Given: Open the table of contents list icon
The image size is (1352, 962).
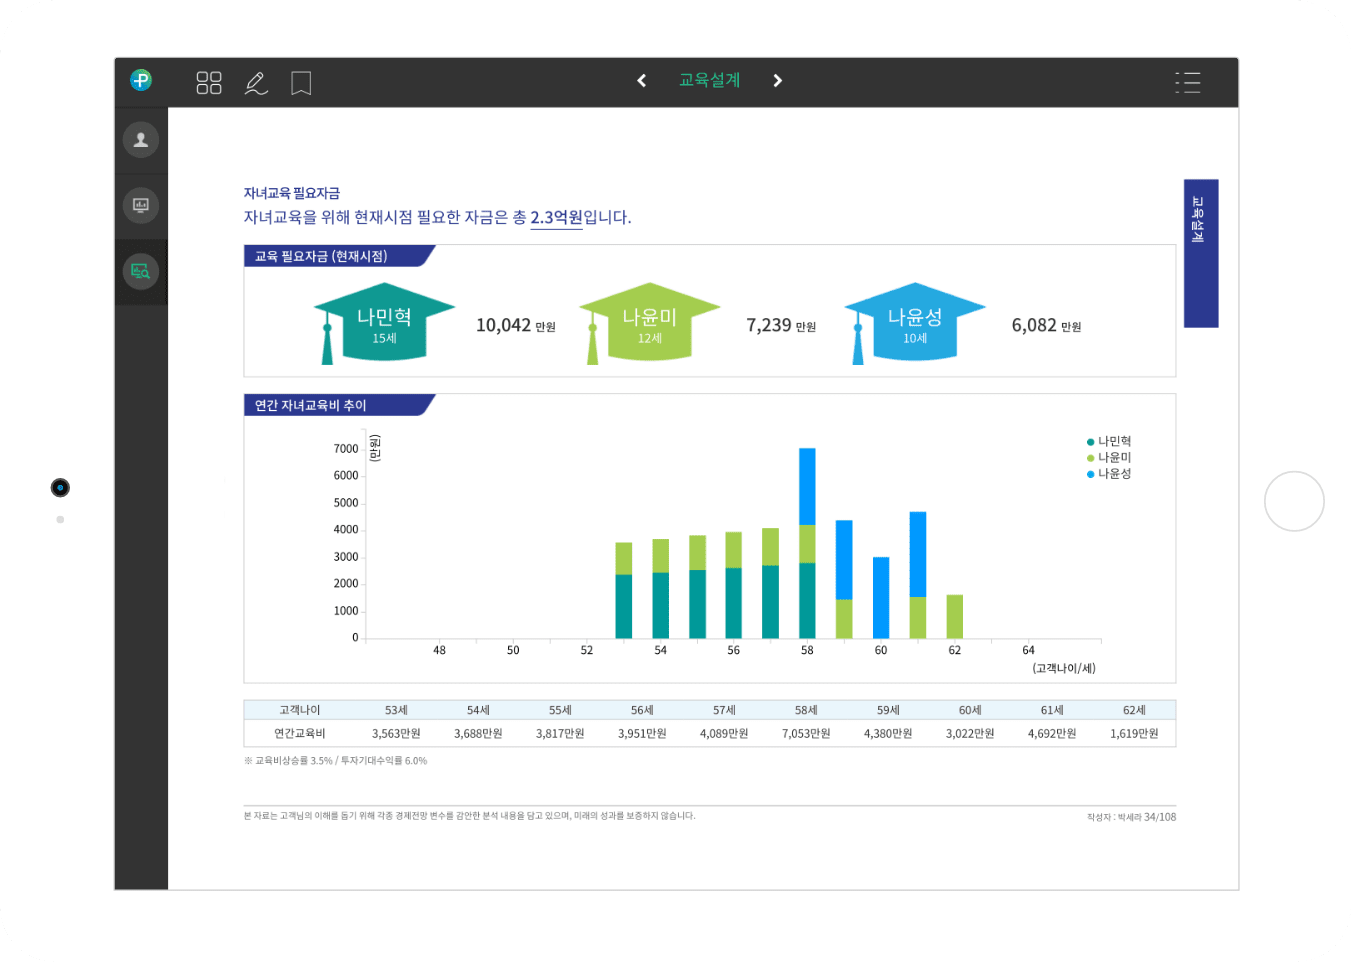Looking at the screenshot, I should (x=1188, y=82).
